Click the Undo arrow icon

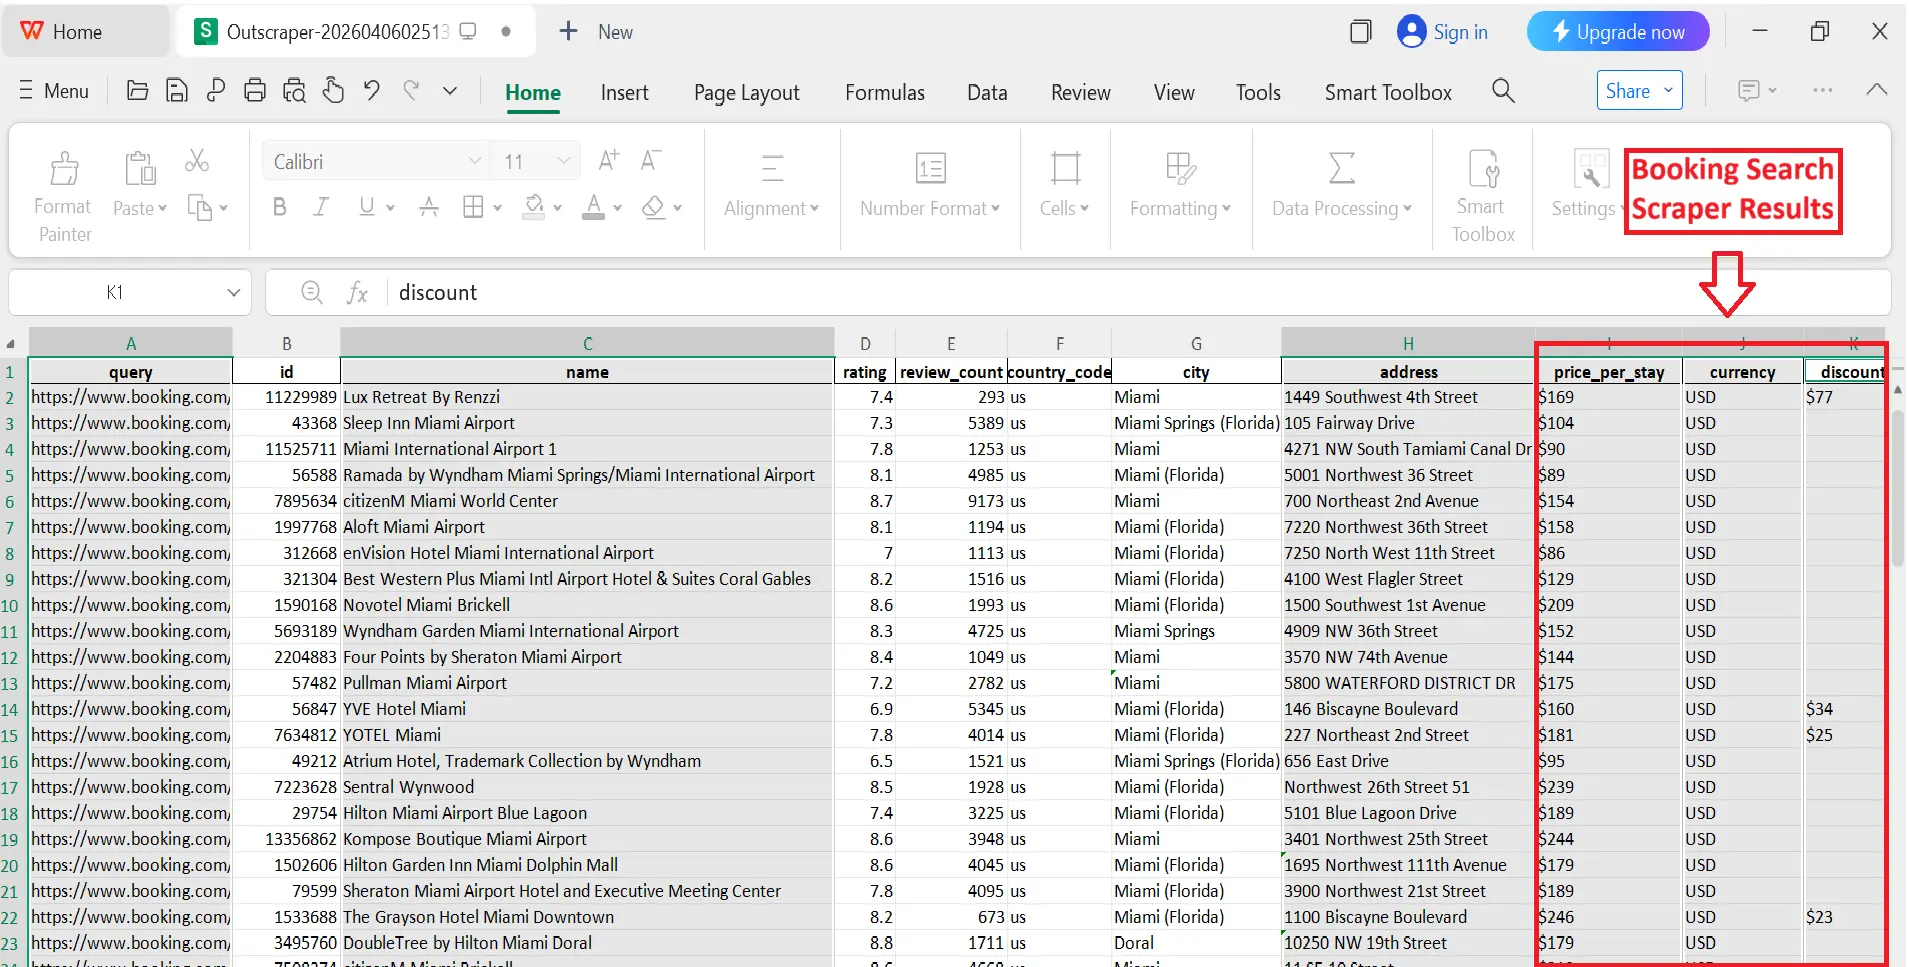coord(372,91)
